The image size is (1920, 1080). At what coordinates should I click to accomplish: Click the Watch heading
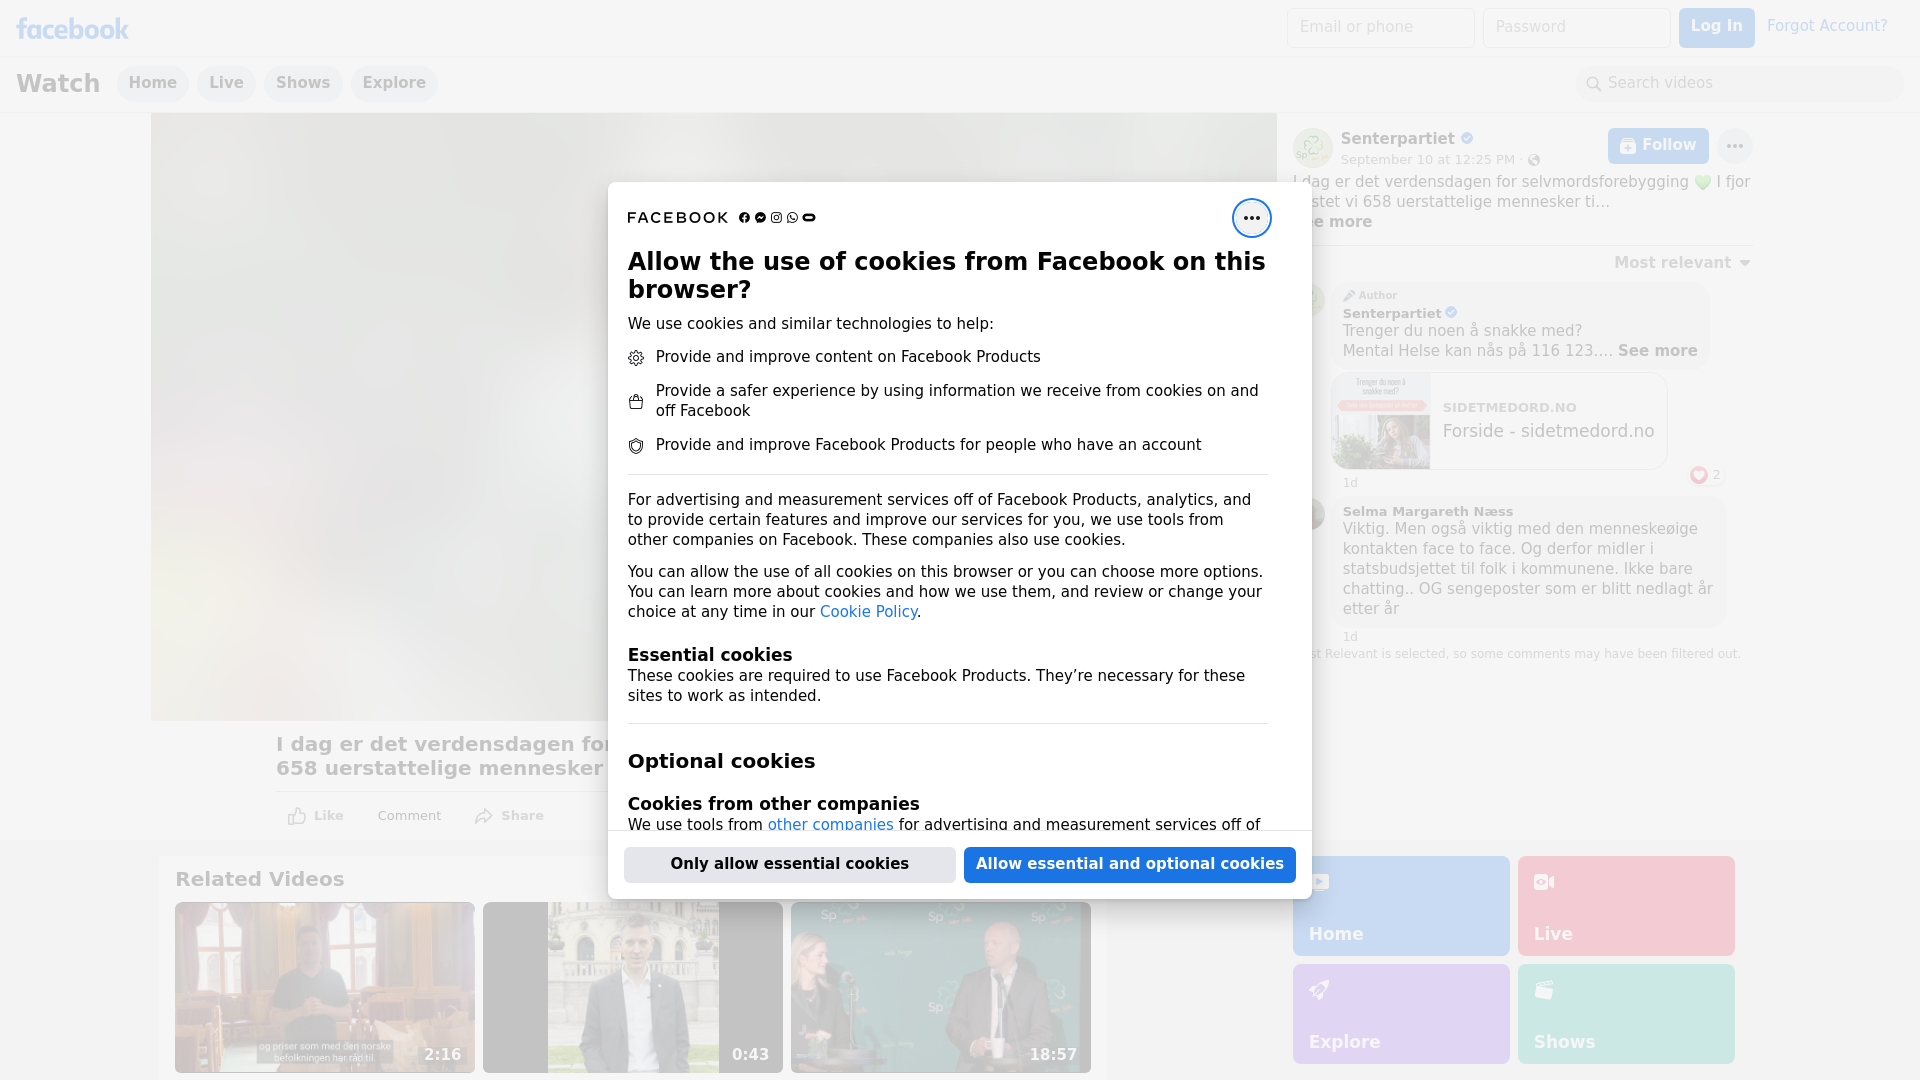[58, 83]
